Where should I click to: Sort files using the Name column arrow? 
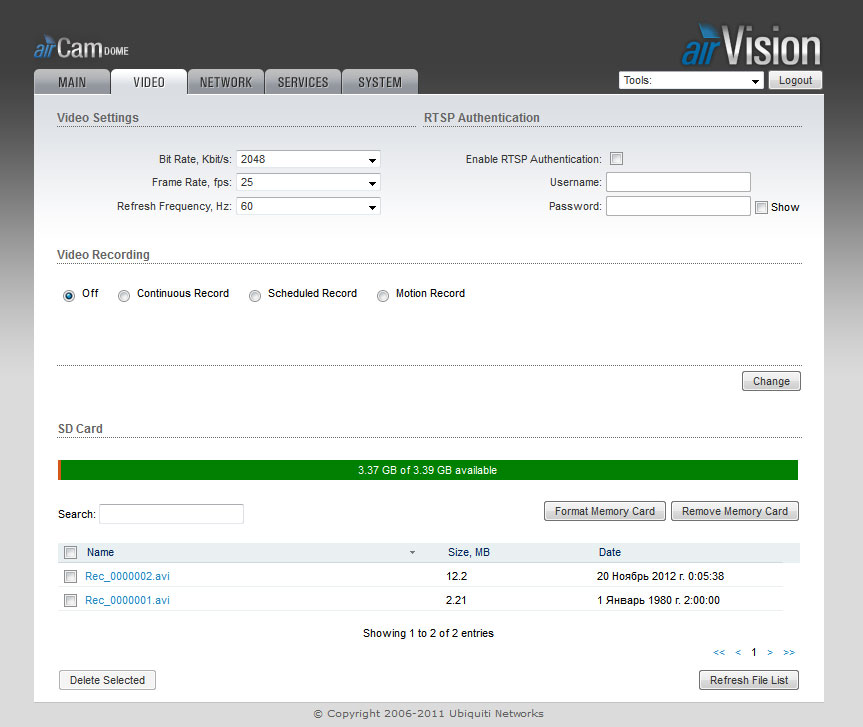point(413,552)
